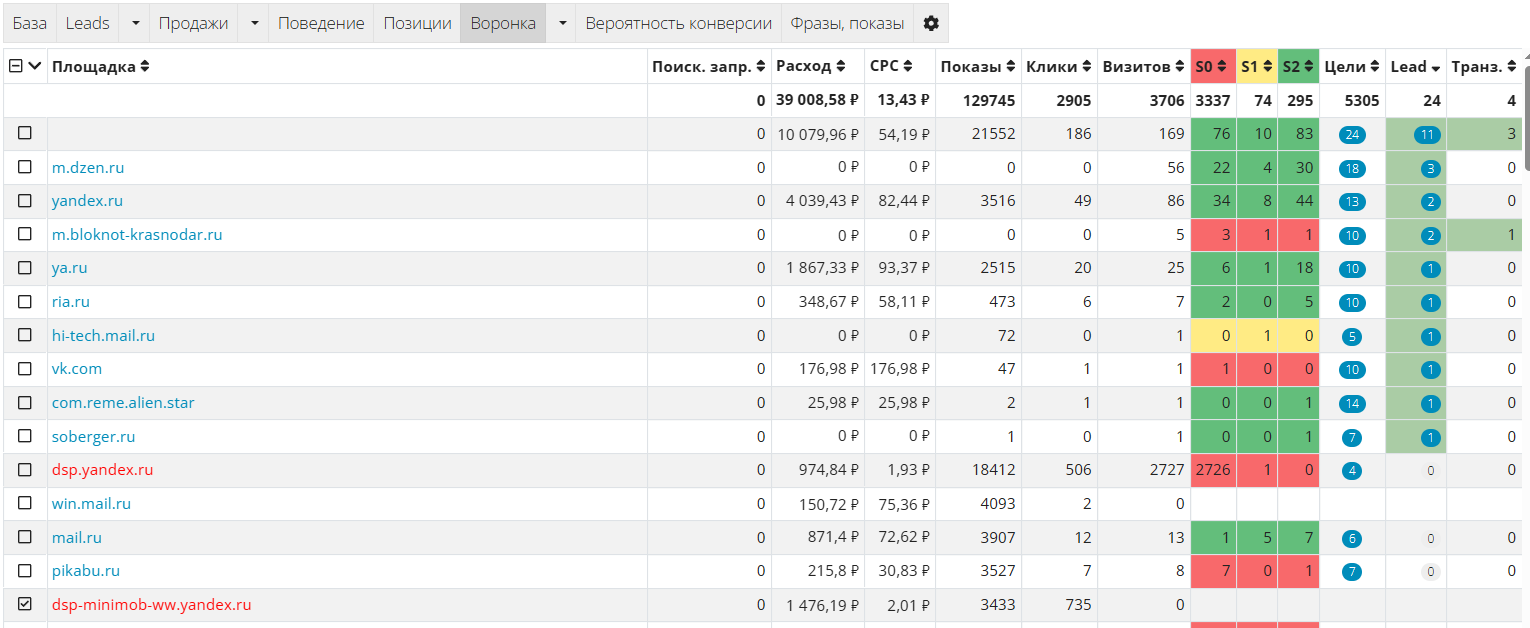Open the pikabu.ru site link
This screenshot has height=628, width=1530.
[86, 571]
